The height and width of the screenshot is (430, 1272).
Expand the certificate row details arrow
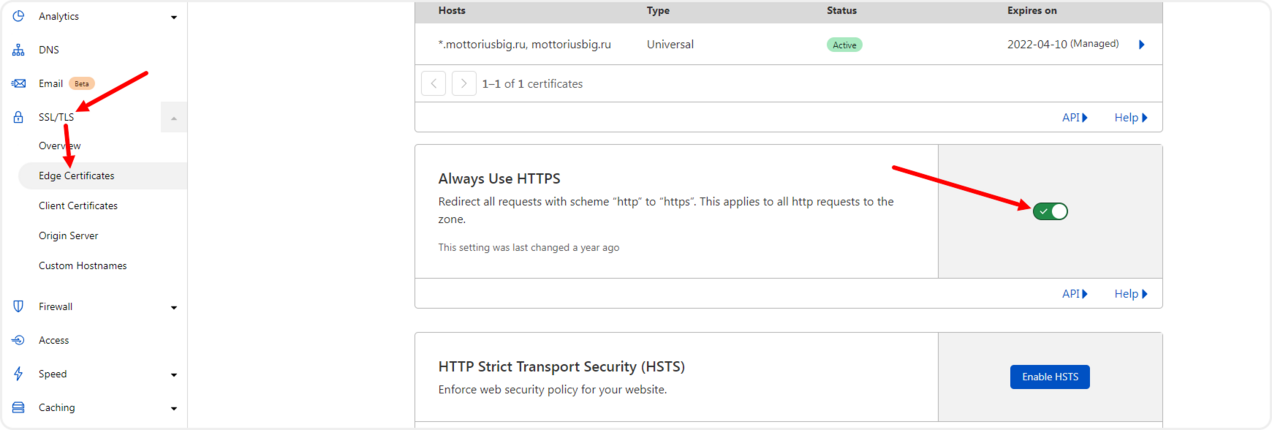1142,44
